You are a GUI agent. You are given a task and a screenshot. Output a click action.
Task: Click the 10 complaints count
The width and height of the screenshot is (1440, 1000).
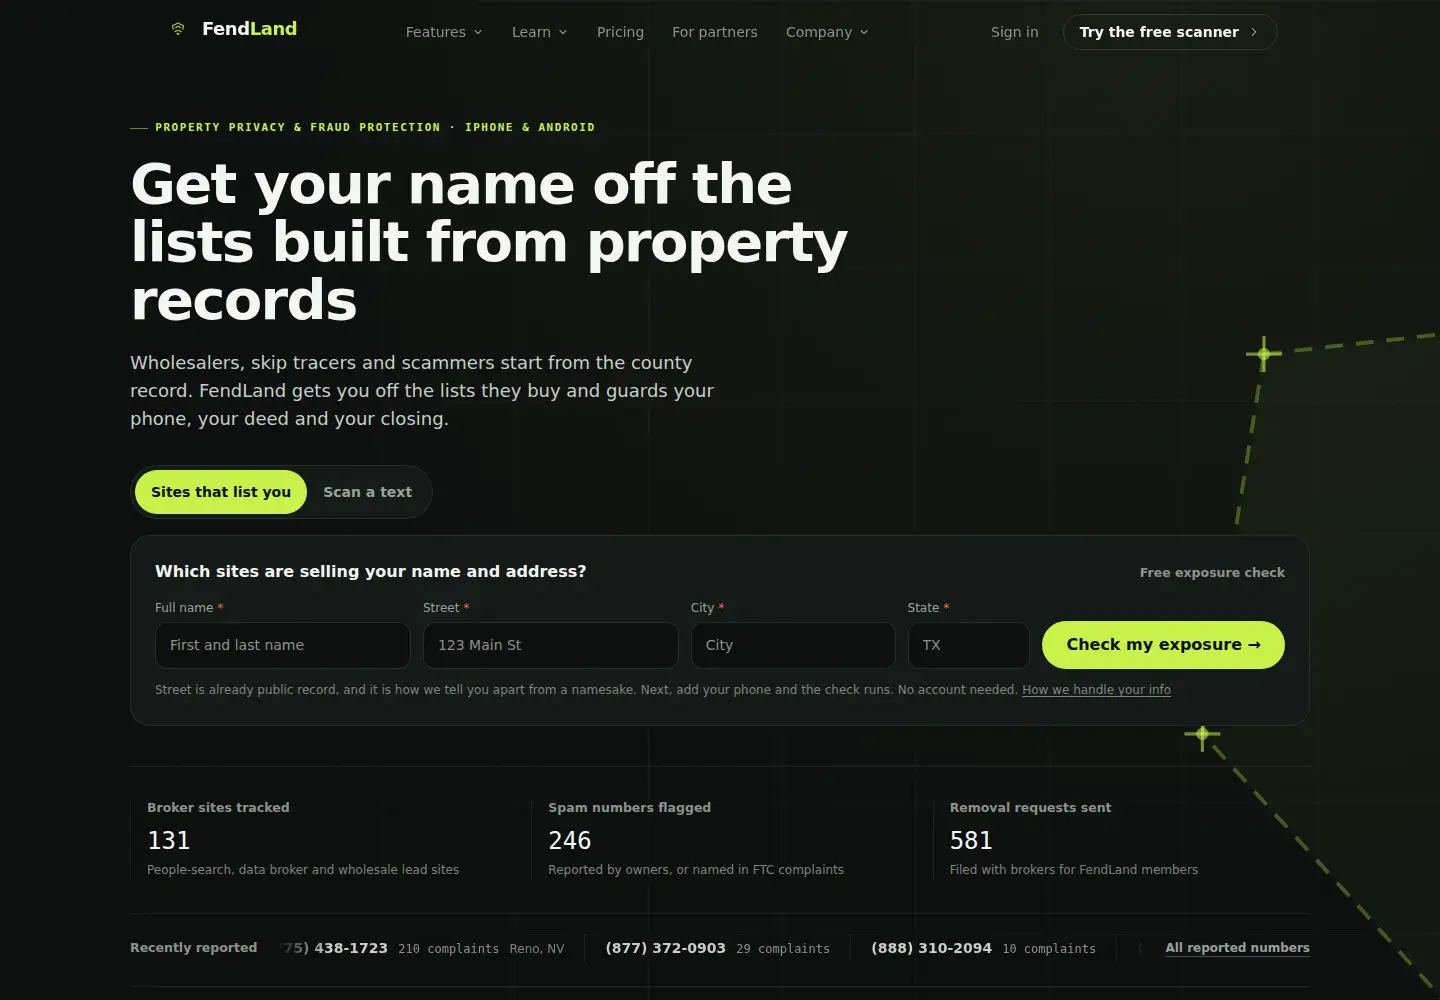(1049, 949)
